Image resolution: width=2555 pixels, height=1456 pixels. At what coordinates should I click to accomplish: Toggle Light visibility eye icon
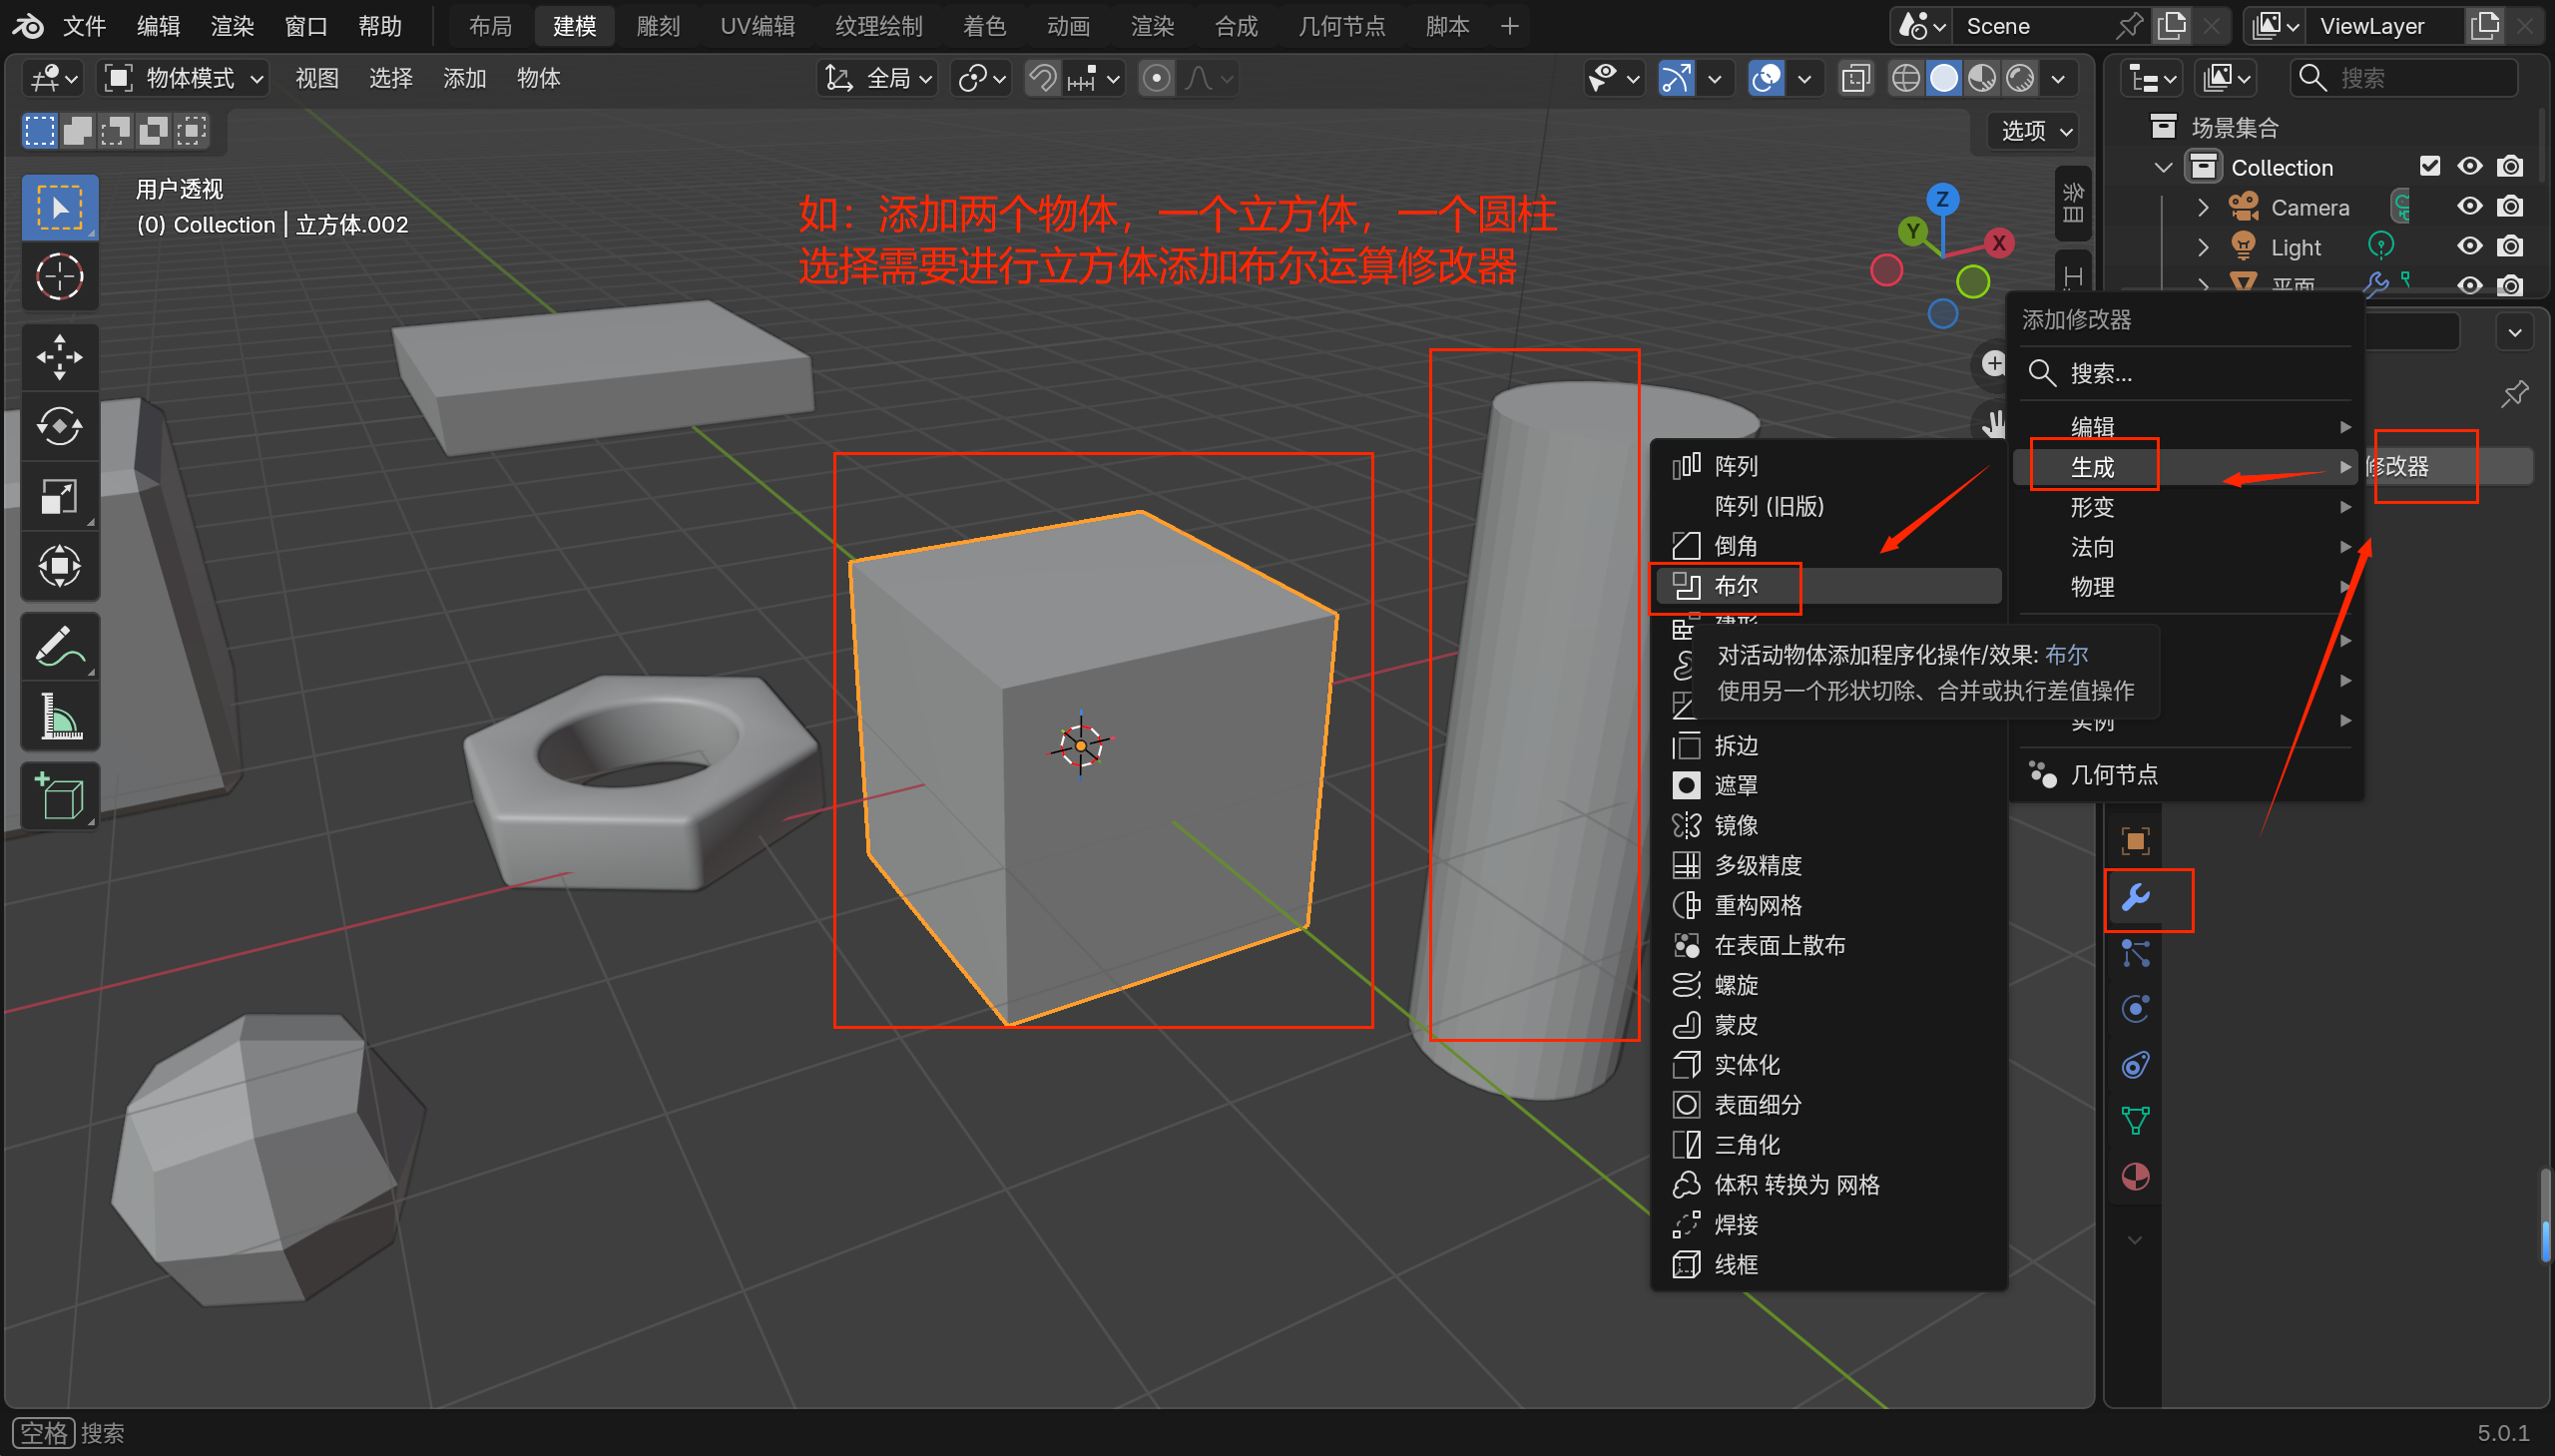click(x=2469, y=247)
